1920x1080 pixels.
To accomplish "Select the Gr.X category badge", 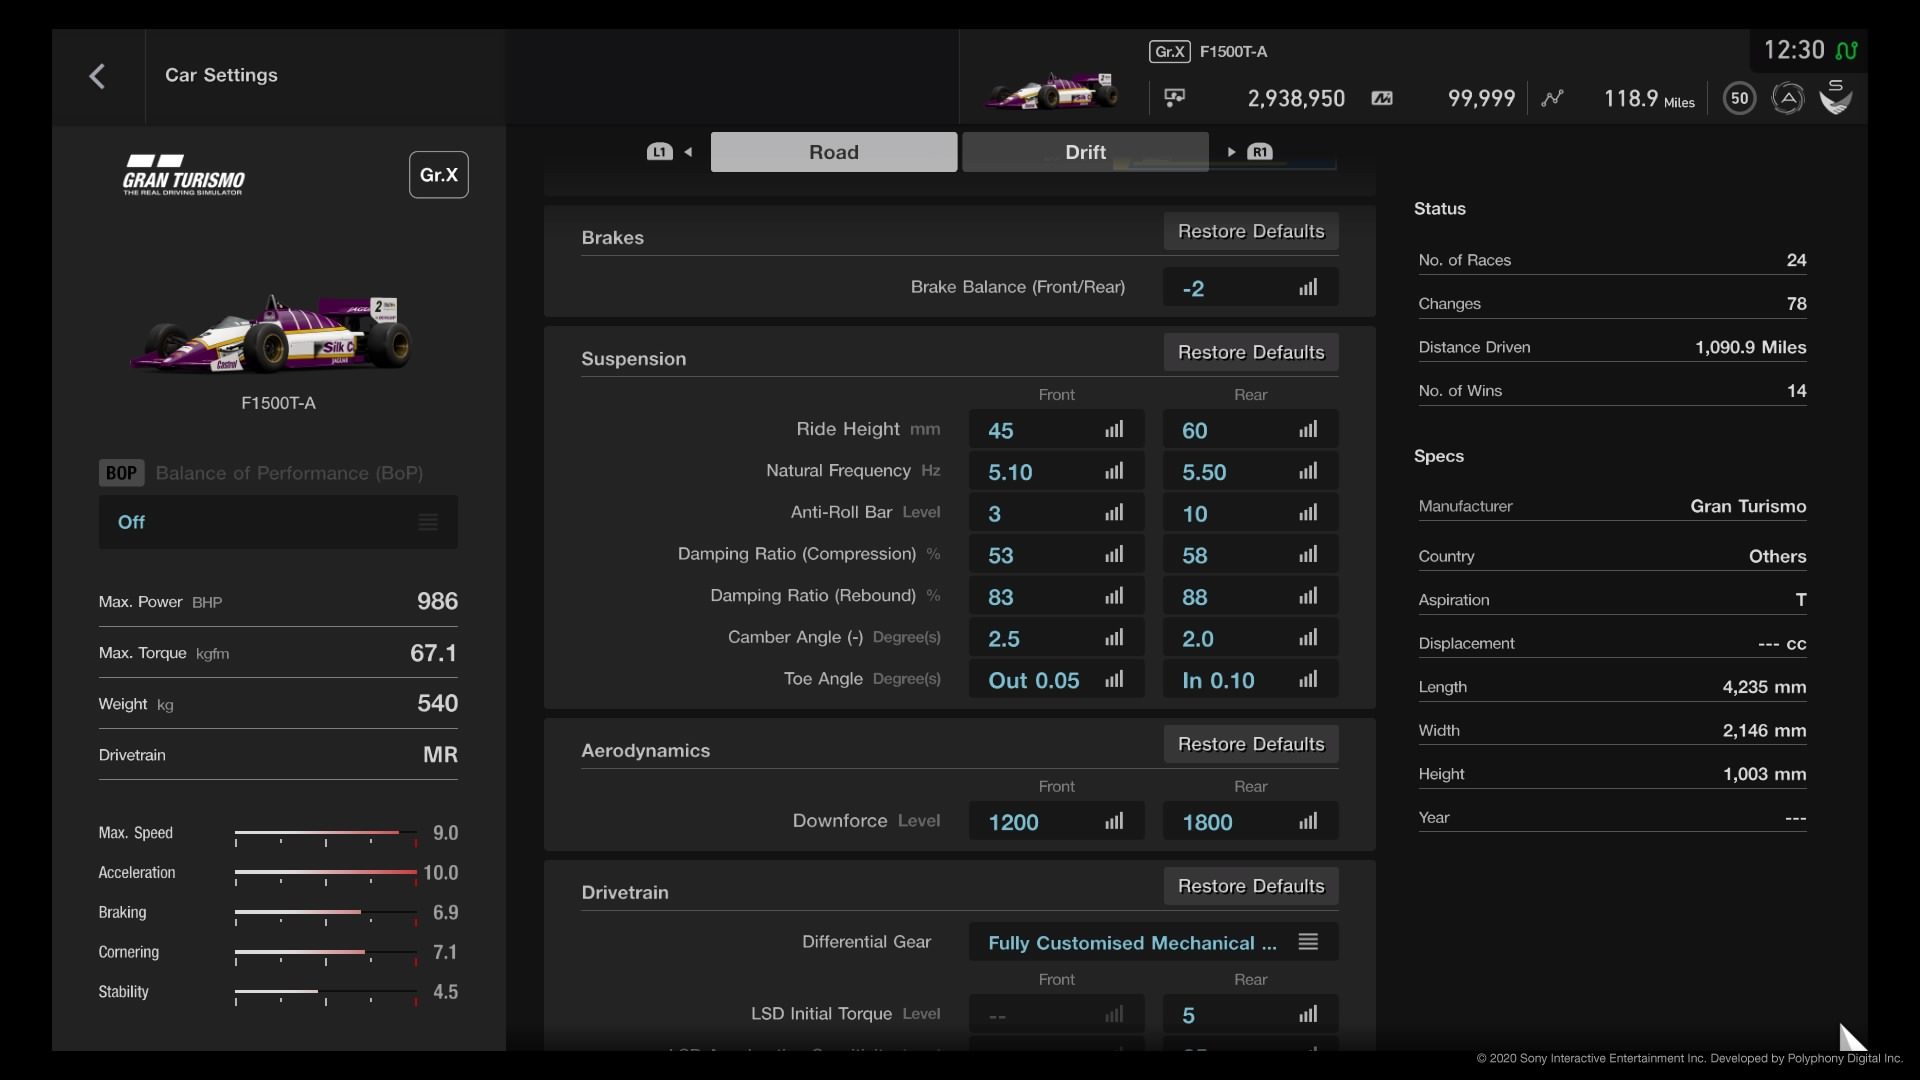I will 438,175.
